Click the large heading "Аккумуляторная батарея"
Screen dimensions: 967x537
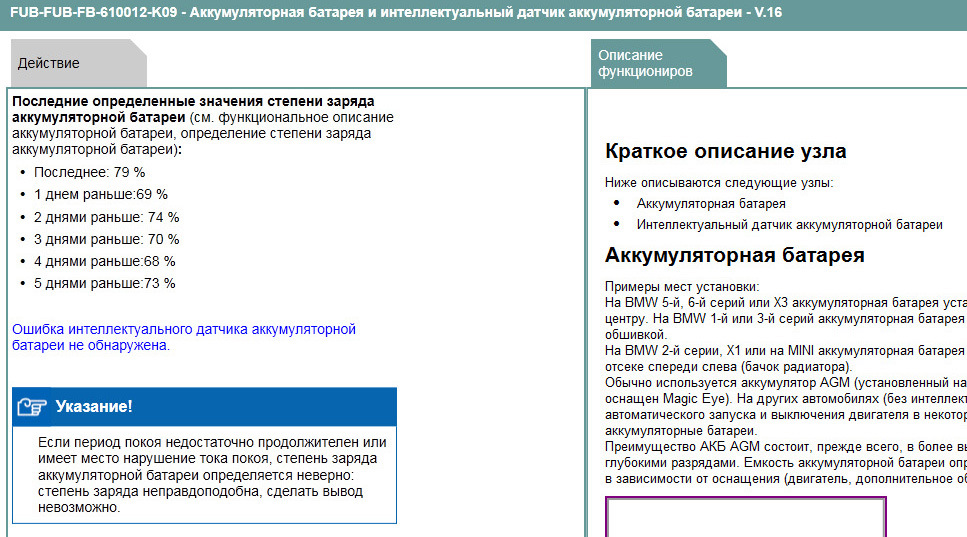735,255
